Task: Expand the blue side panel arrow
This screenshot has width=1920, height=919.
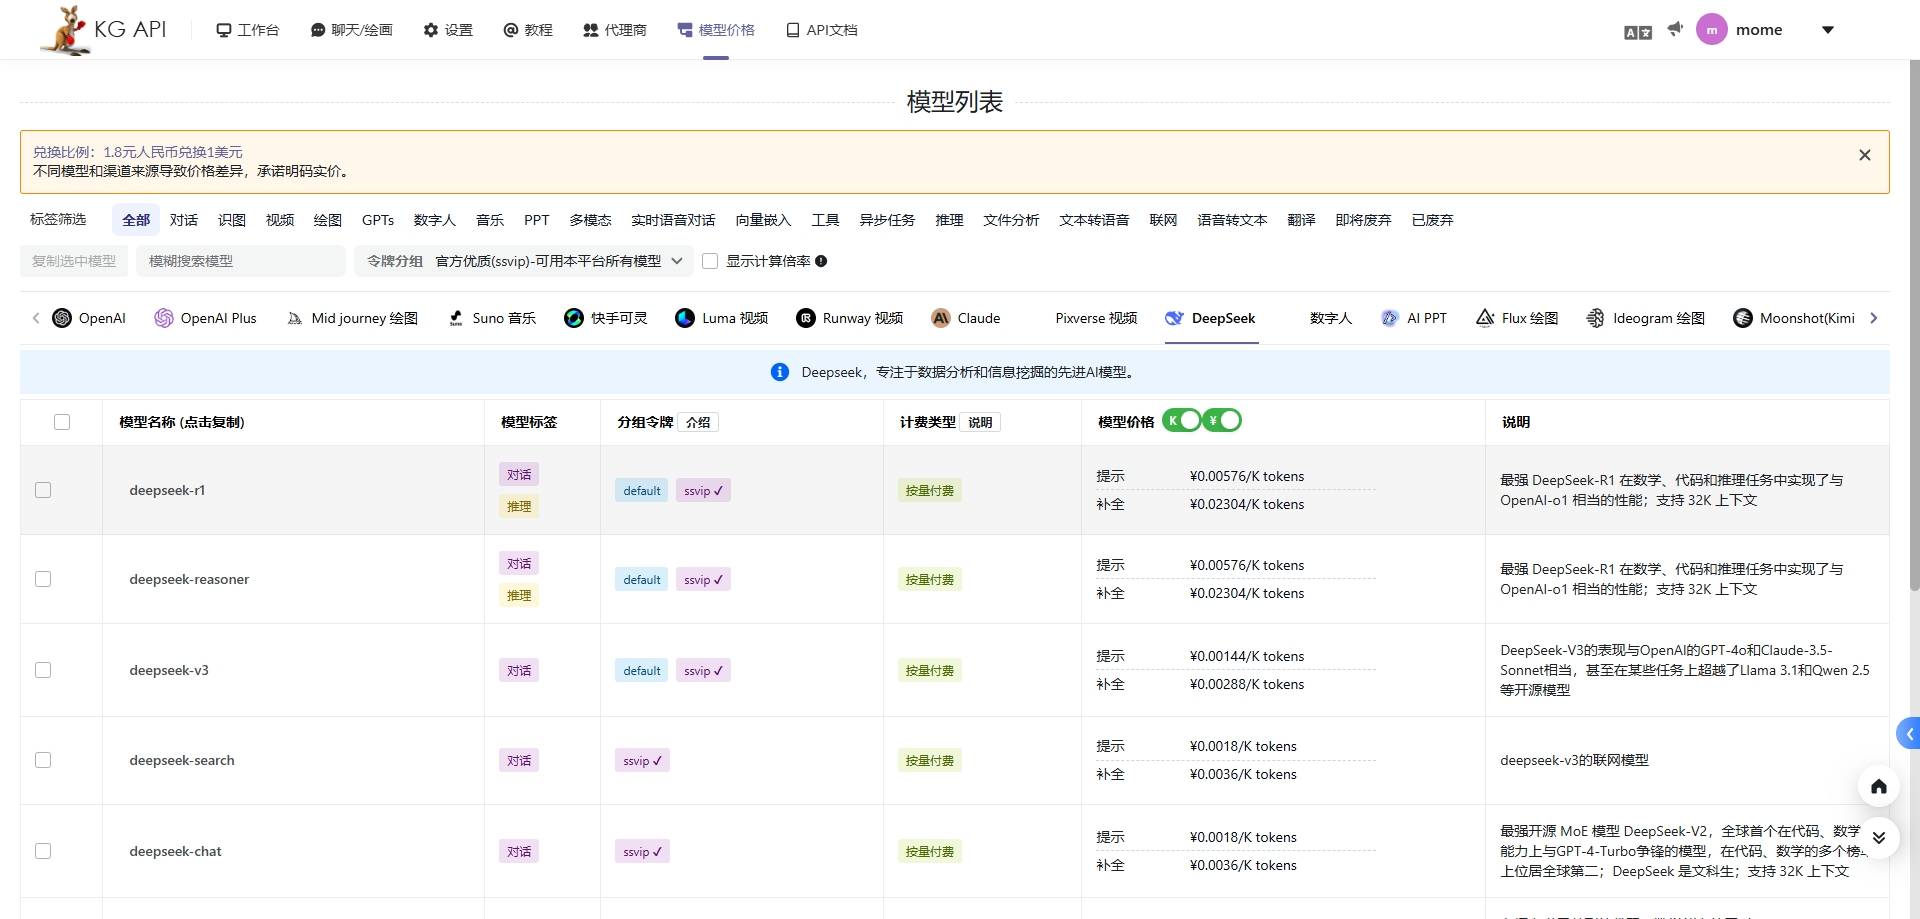Action: point(1908,734)
